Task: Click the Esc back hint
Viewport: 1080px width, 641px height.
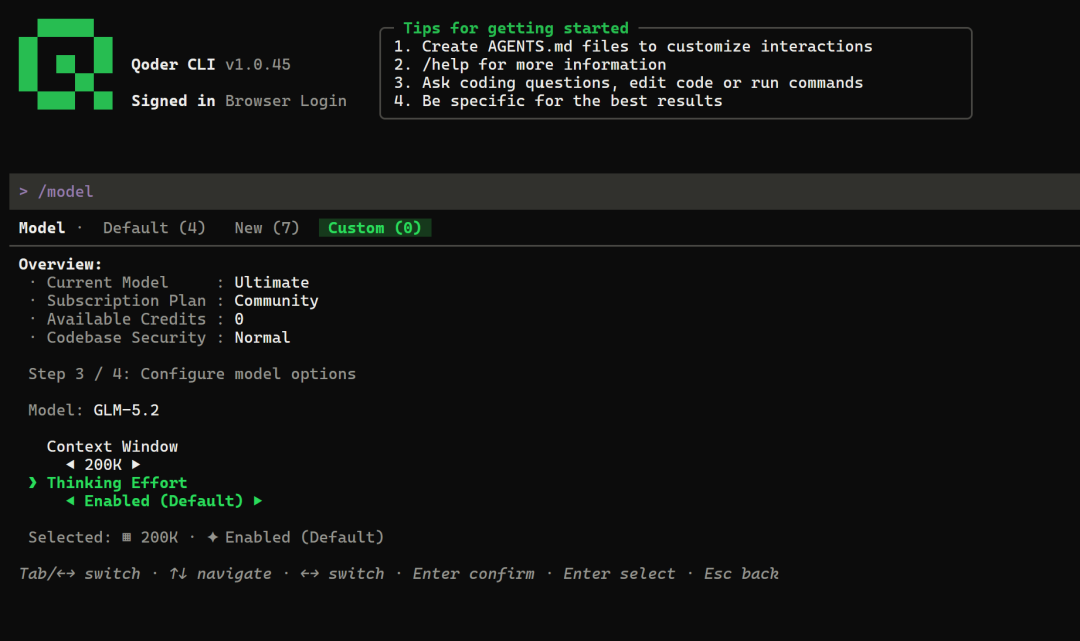Action: 741,574
